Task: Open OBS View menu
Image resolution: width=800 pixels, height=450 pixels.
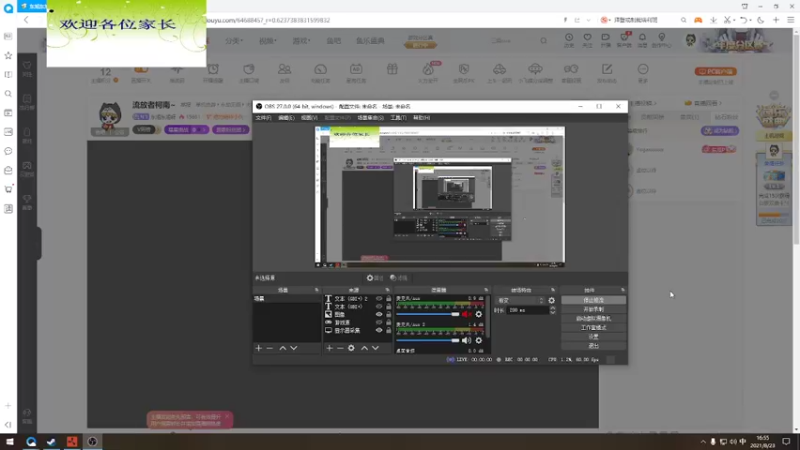Action: point(309,118)
